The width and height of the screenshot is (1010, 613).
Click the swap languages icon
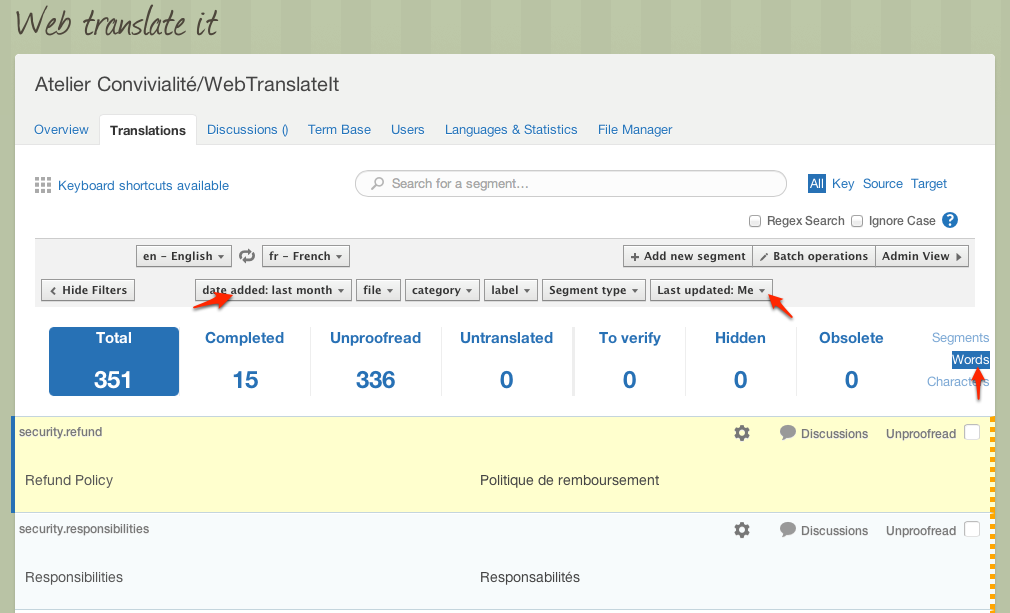247,256
